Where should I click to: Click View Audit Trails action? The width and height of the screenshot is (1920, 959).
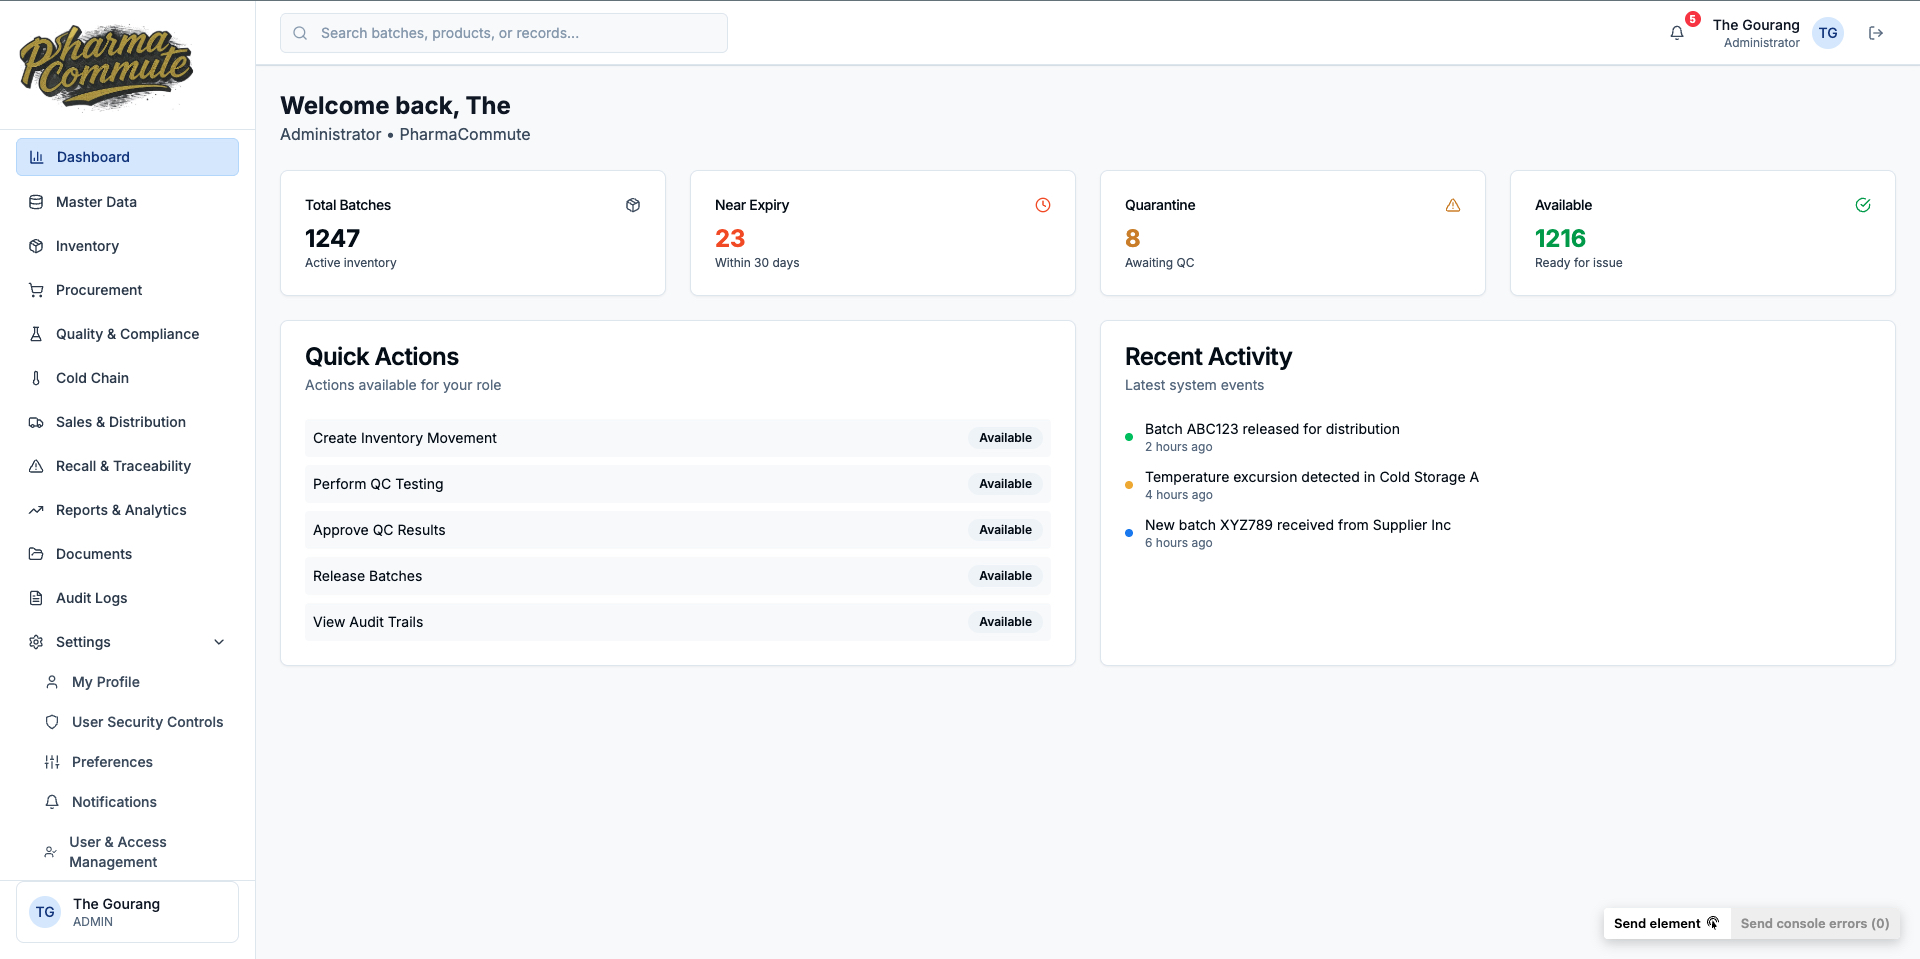point(677,622)
